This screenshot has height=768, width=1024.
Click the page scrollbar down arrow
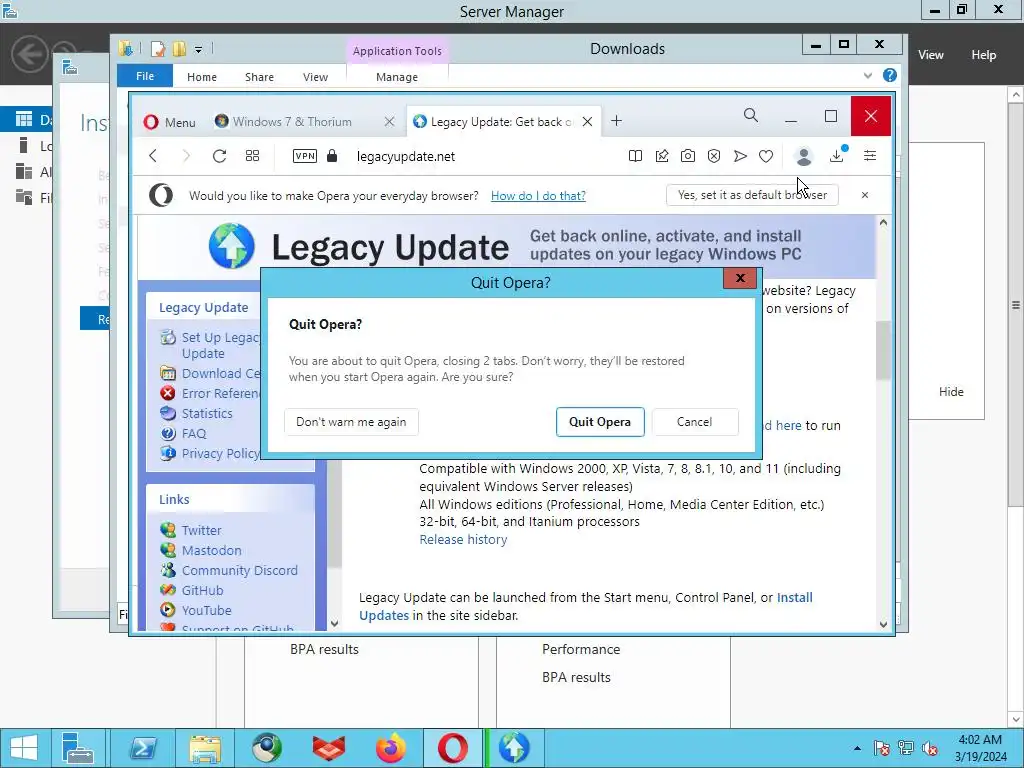[883, 624]
